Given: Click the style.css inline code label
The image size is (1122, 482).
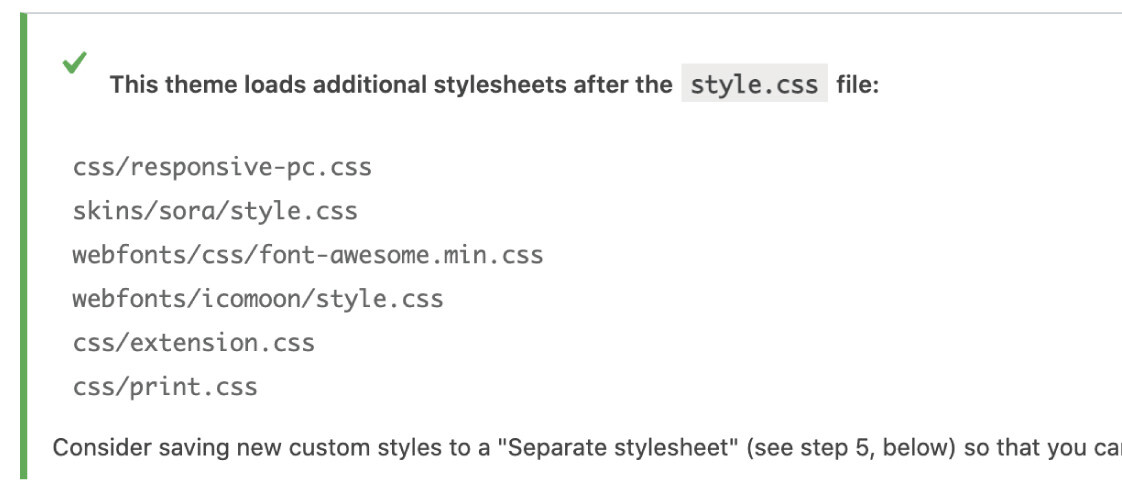Looking at the screenshot, I should tap(754, 84).
